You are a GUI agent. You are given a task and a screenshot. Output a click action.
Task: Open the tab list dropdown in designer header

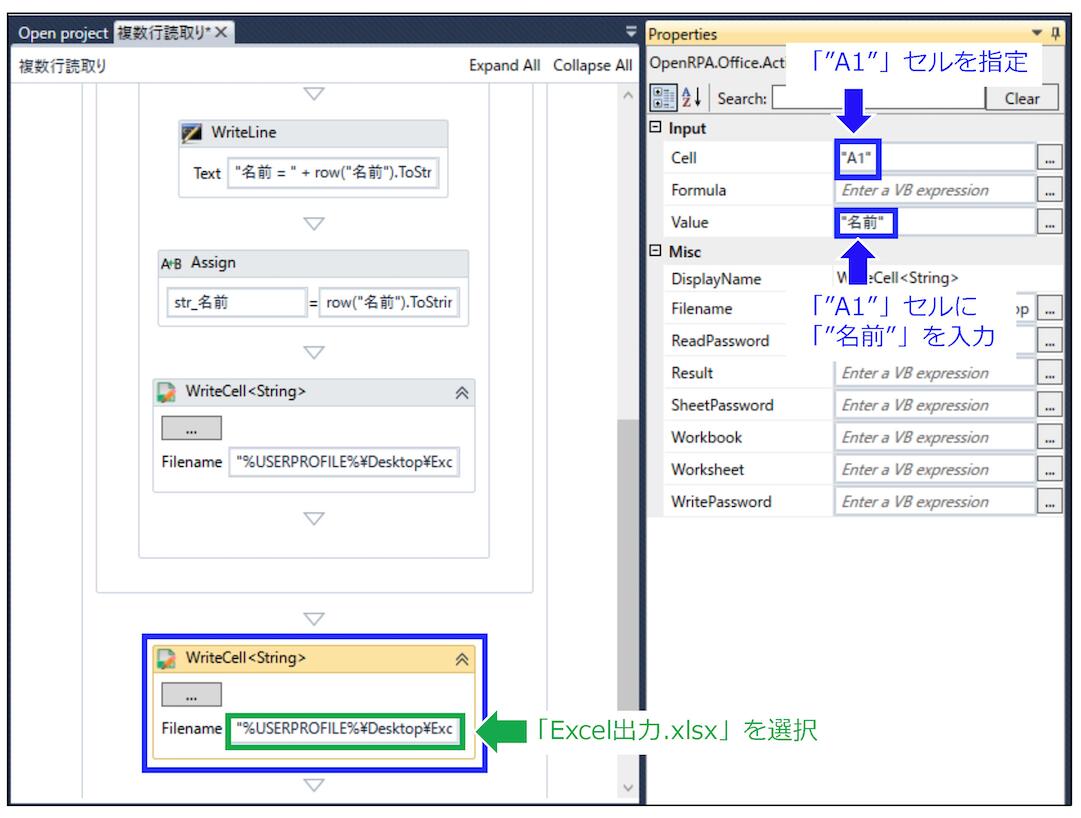[631, 32]
